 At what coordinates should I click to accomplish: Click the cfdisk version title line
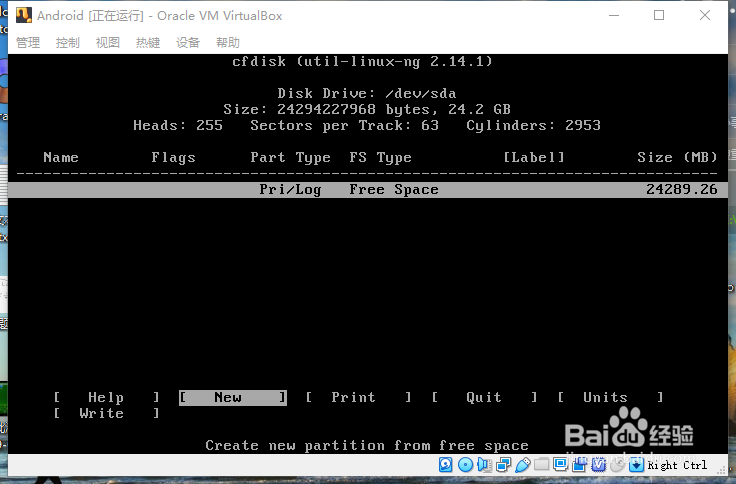(x=362, y=61)
